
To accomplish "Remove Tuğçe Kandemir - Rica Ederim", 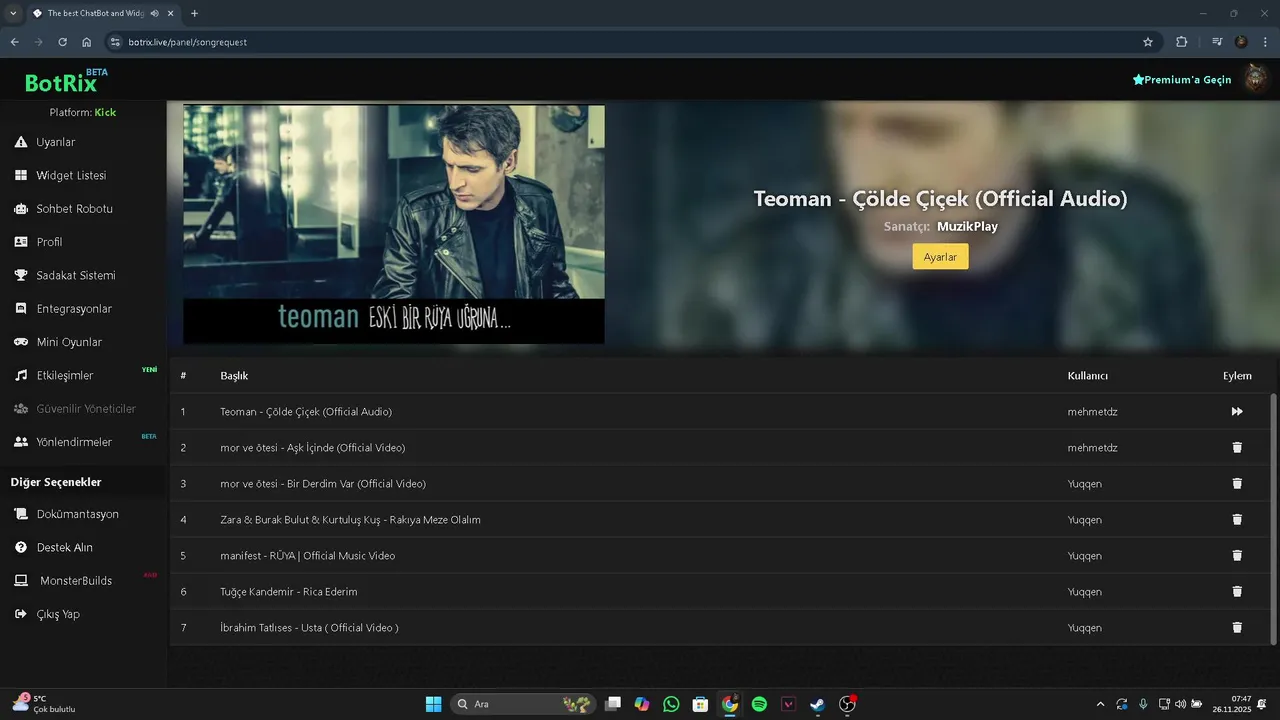I will (x=1237, y=591).
